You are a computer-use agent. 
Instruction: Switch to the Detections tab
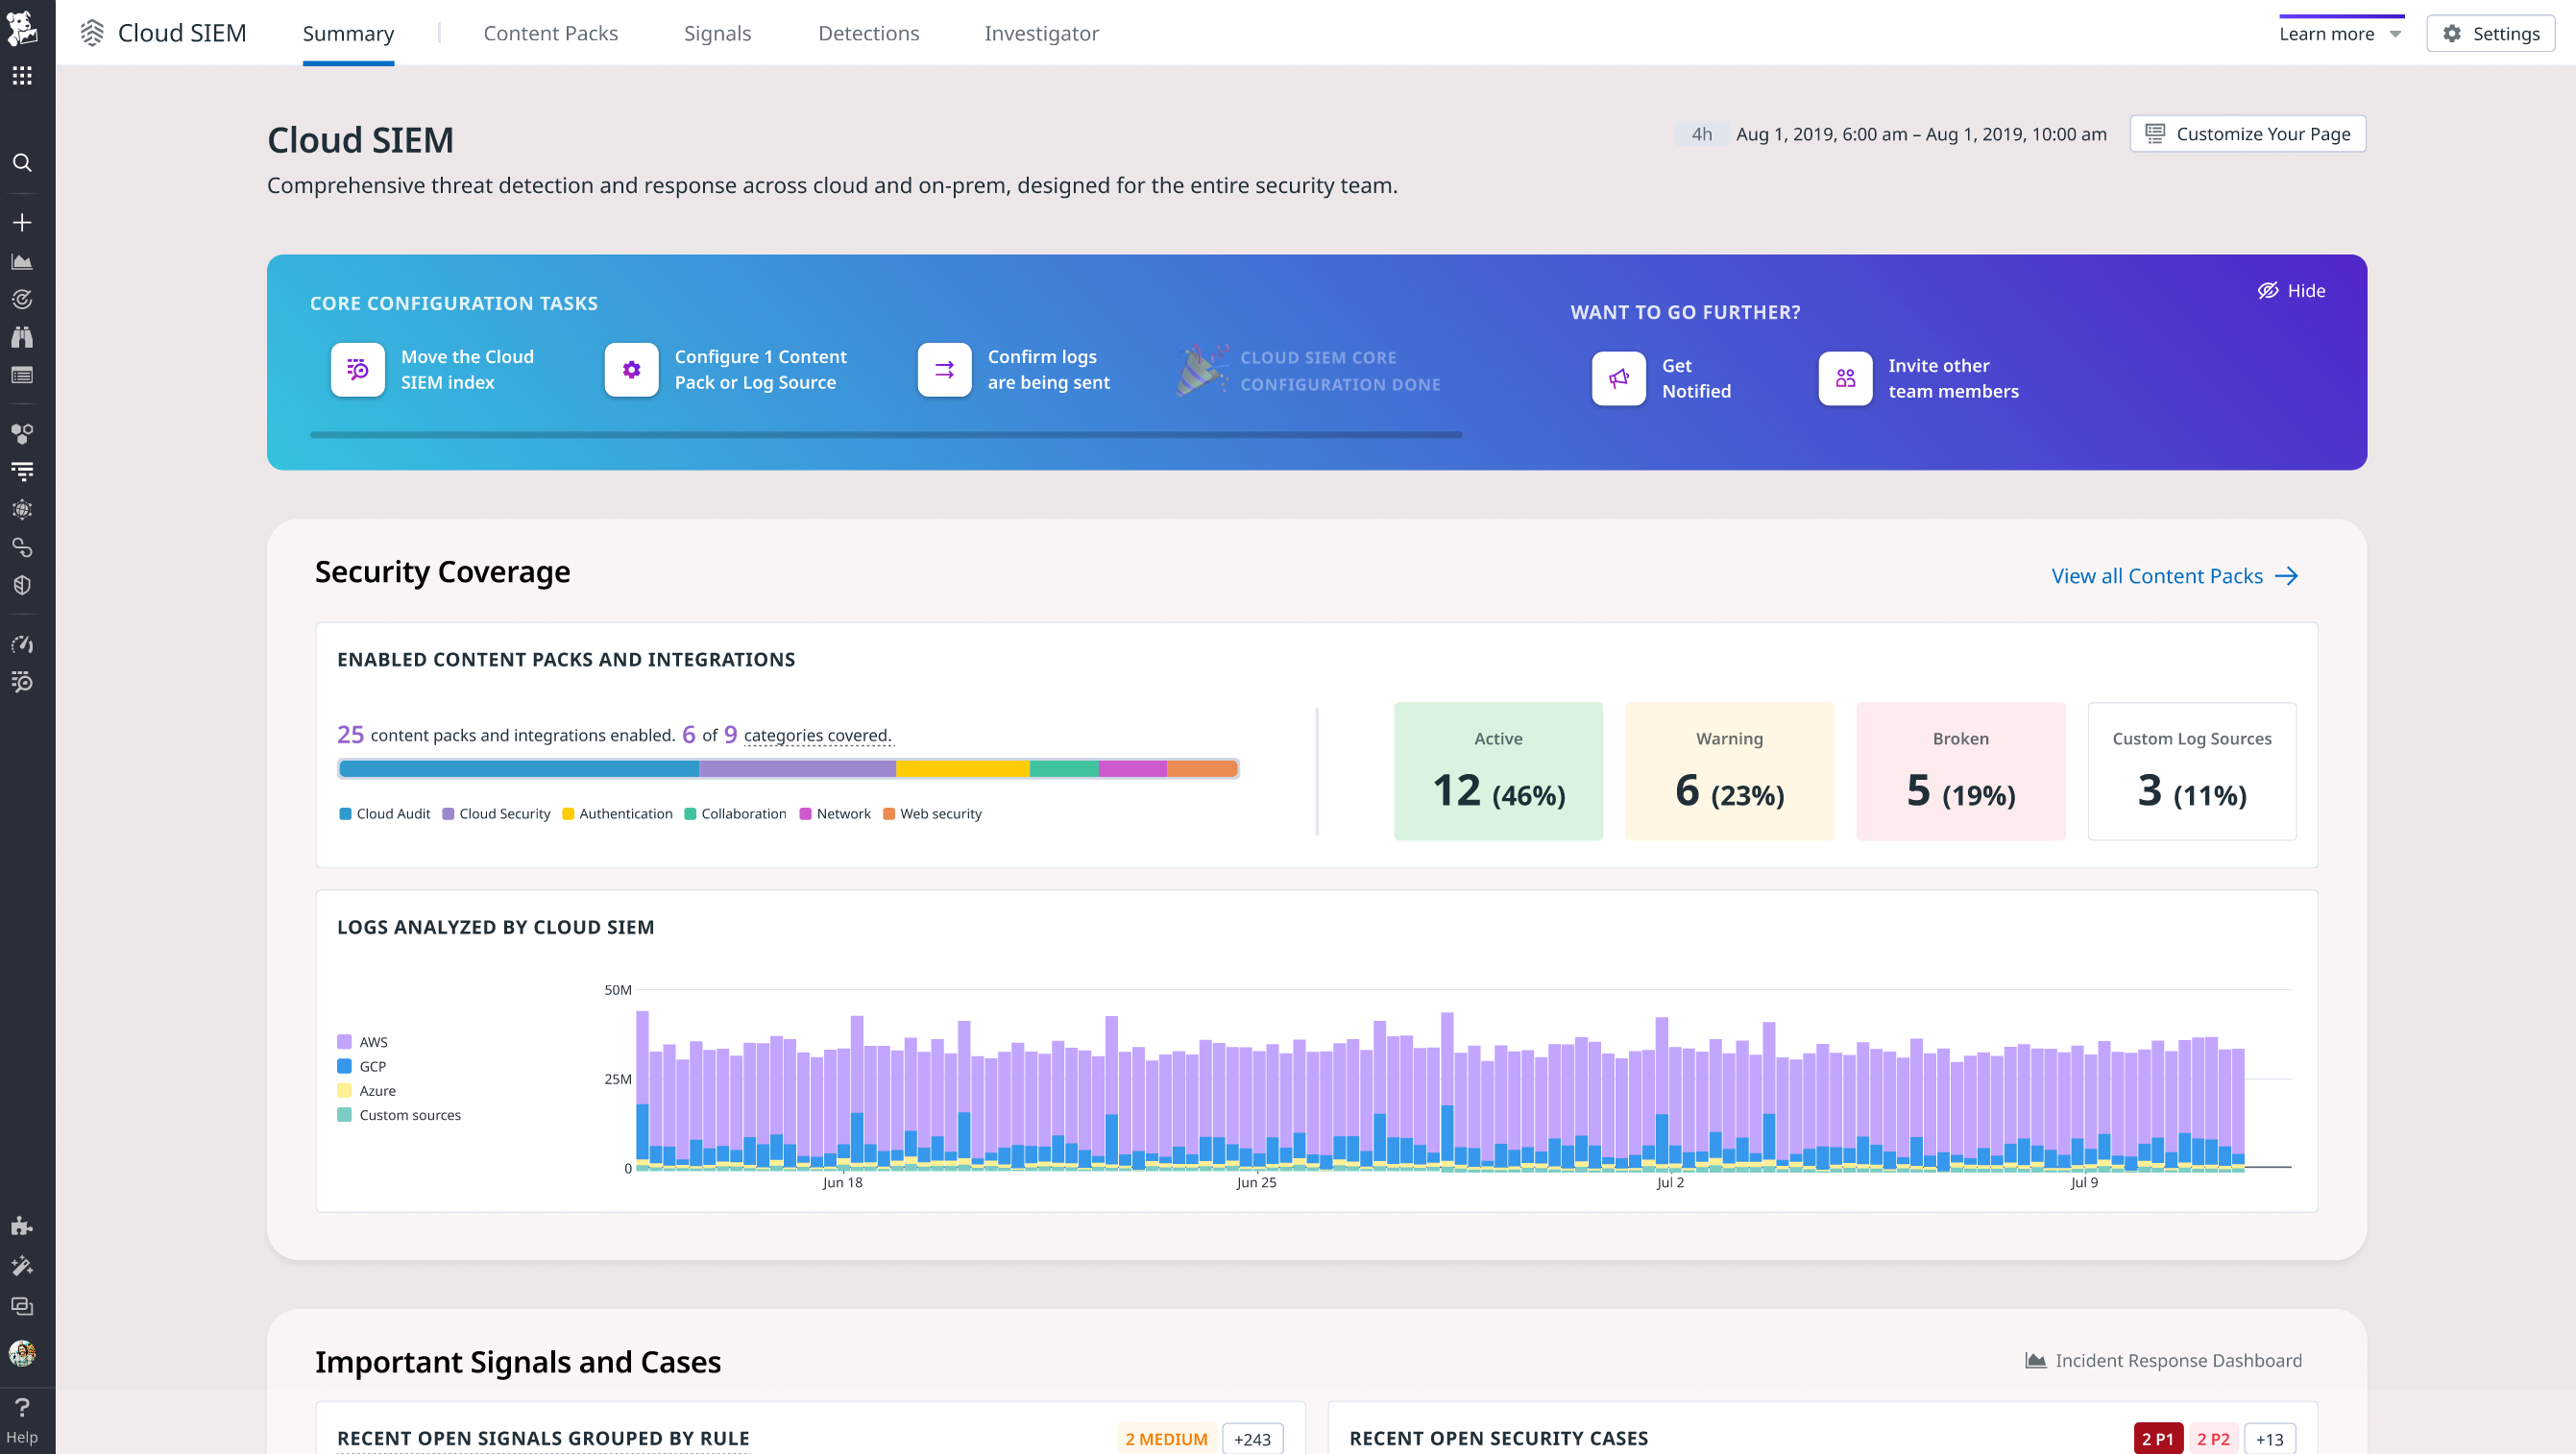[x=868, y=33]
